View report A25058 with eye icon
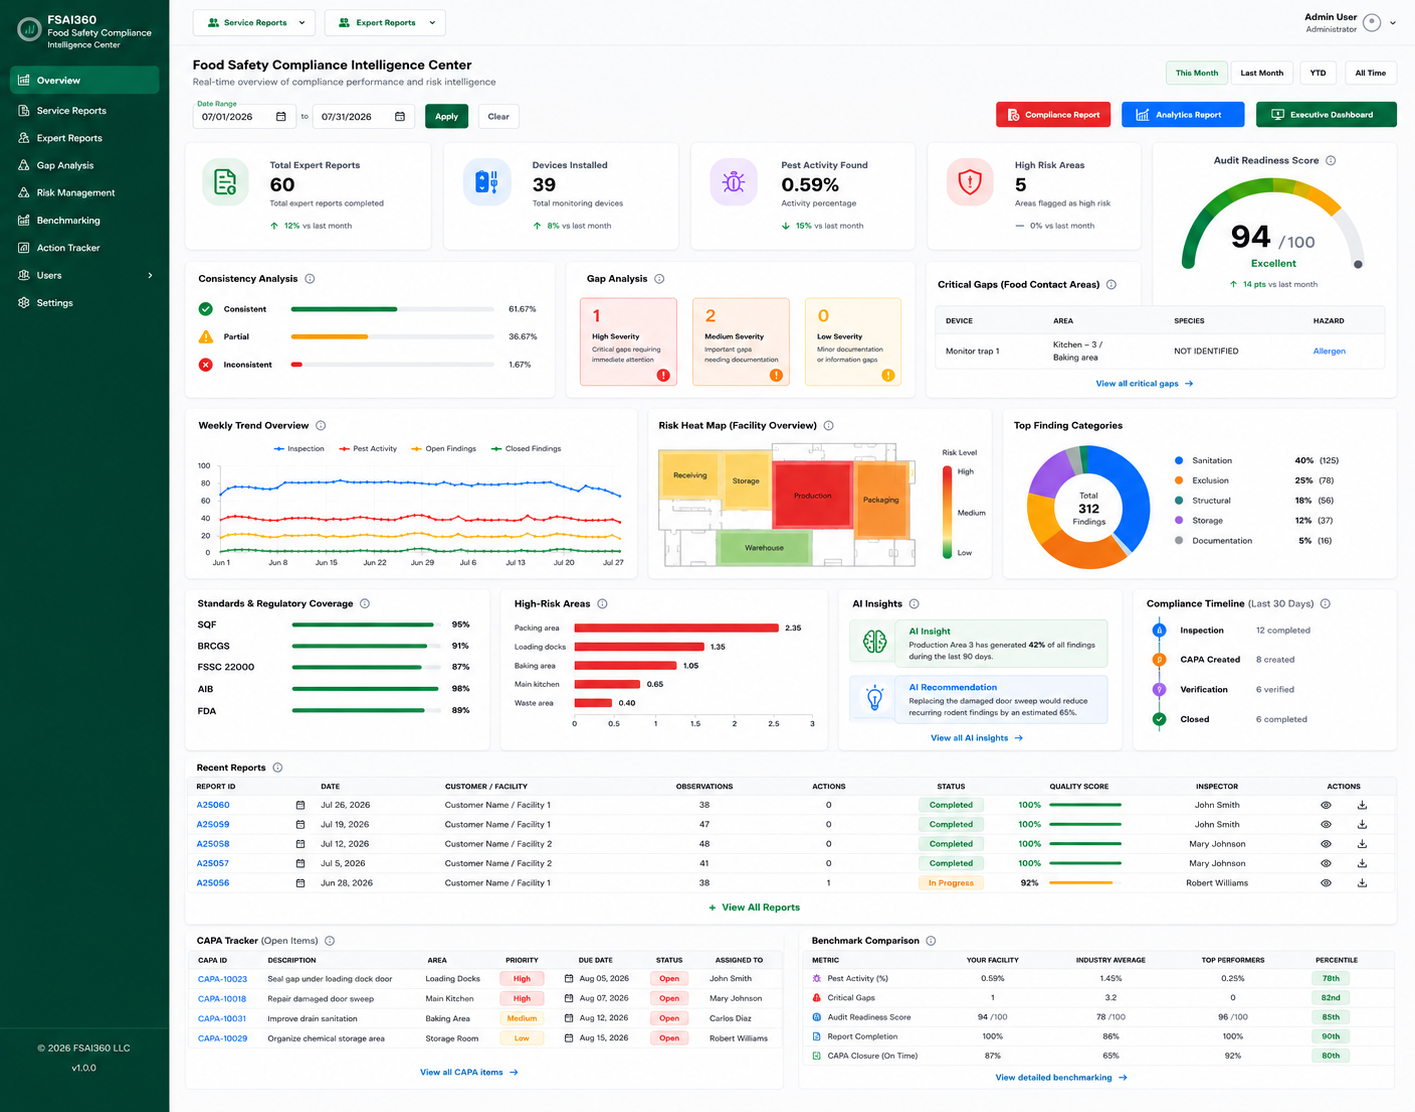 pyautogui.click(x=1326, y=844)
